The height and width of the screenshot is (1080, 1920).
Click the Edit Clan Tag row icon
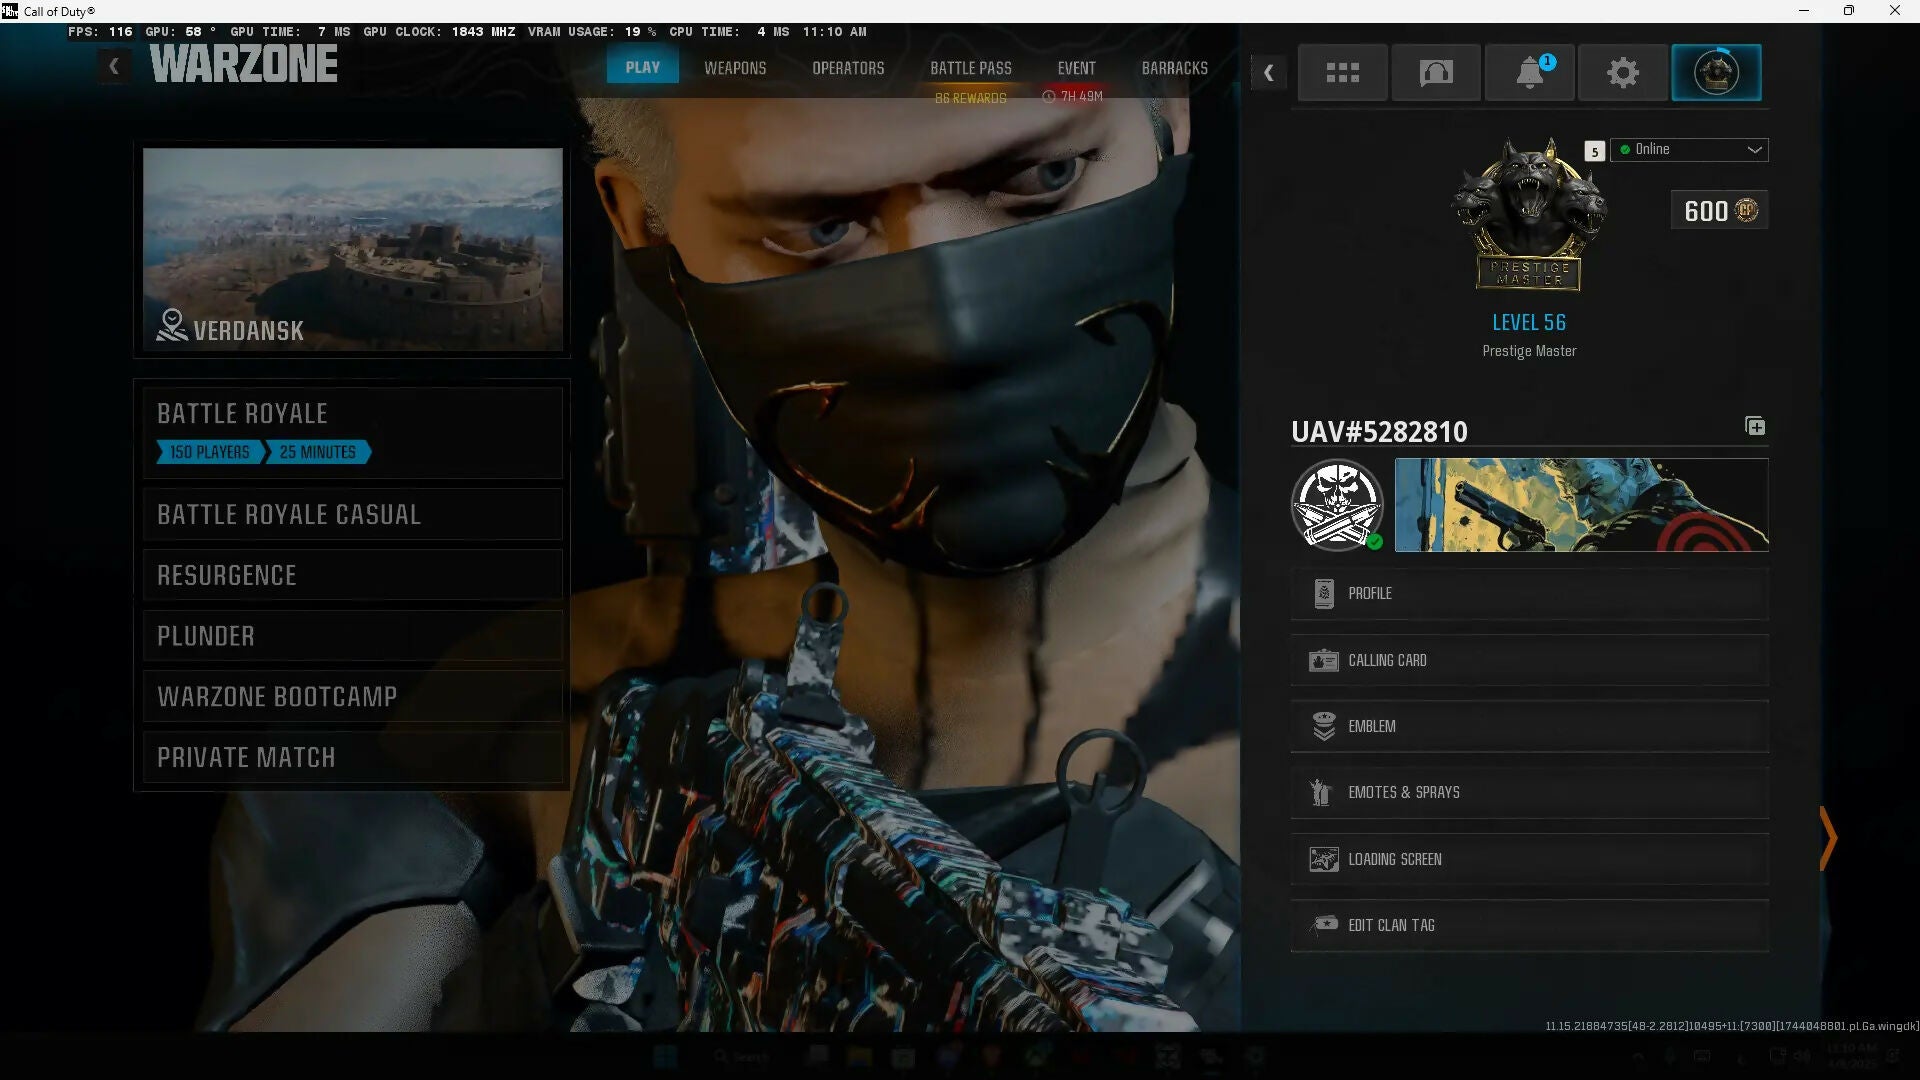click(1325, 924)
